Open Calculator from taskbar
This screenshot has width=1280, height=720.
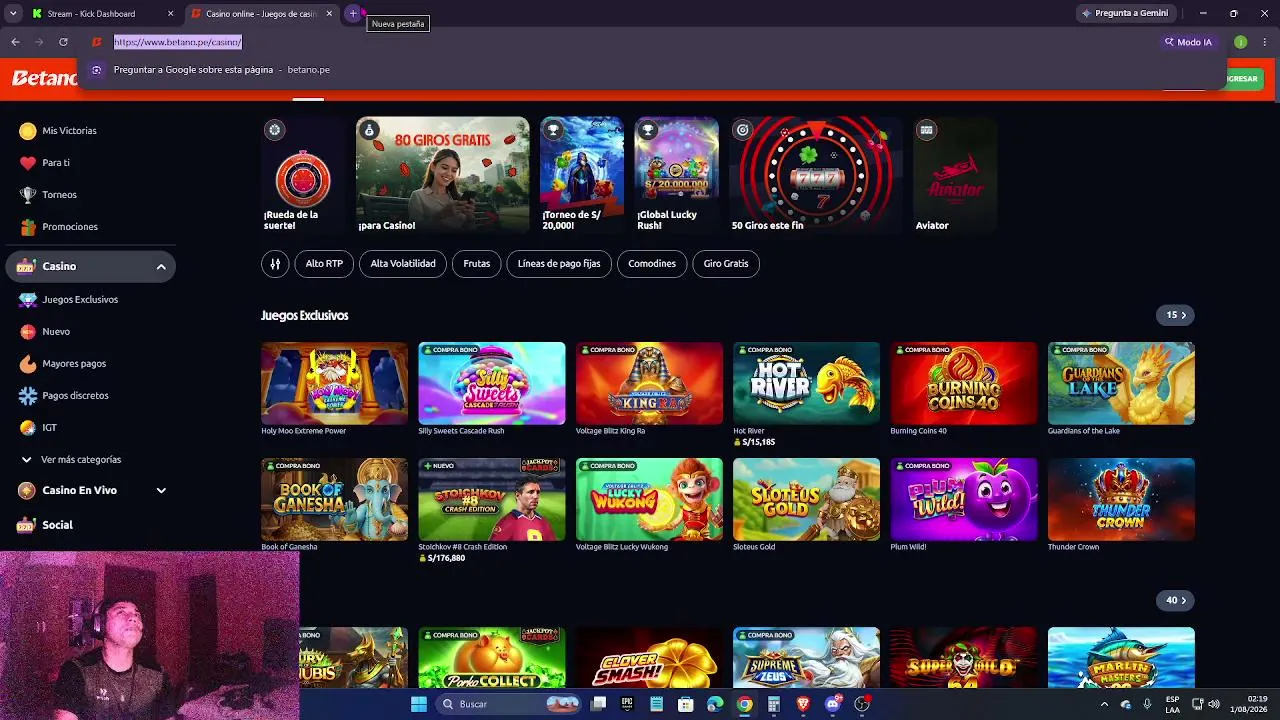tap(773, 704)
